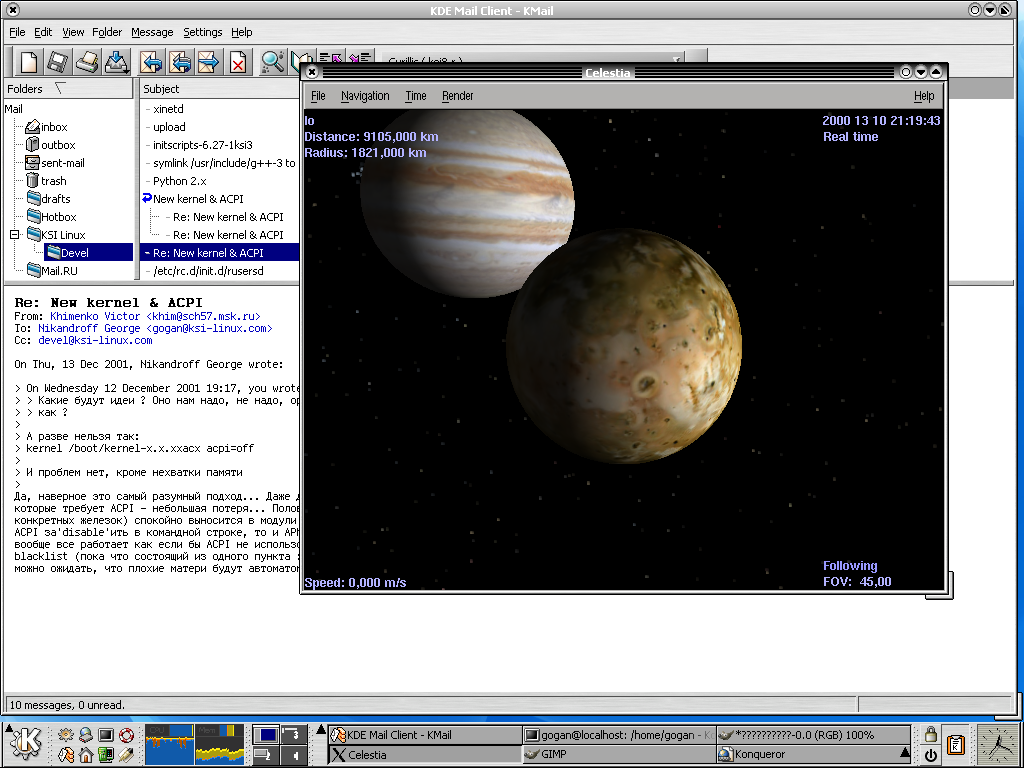Click the Save (floppy disk) toolbar icon
The height and width of the screenshot is (768, 1024).
point(57,62)
